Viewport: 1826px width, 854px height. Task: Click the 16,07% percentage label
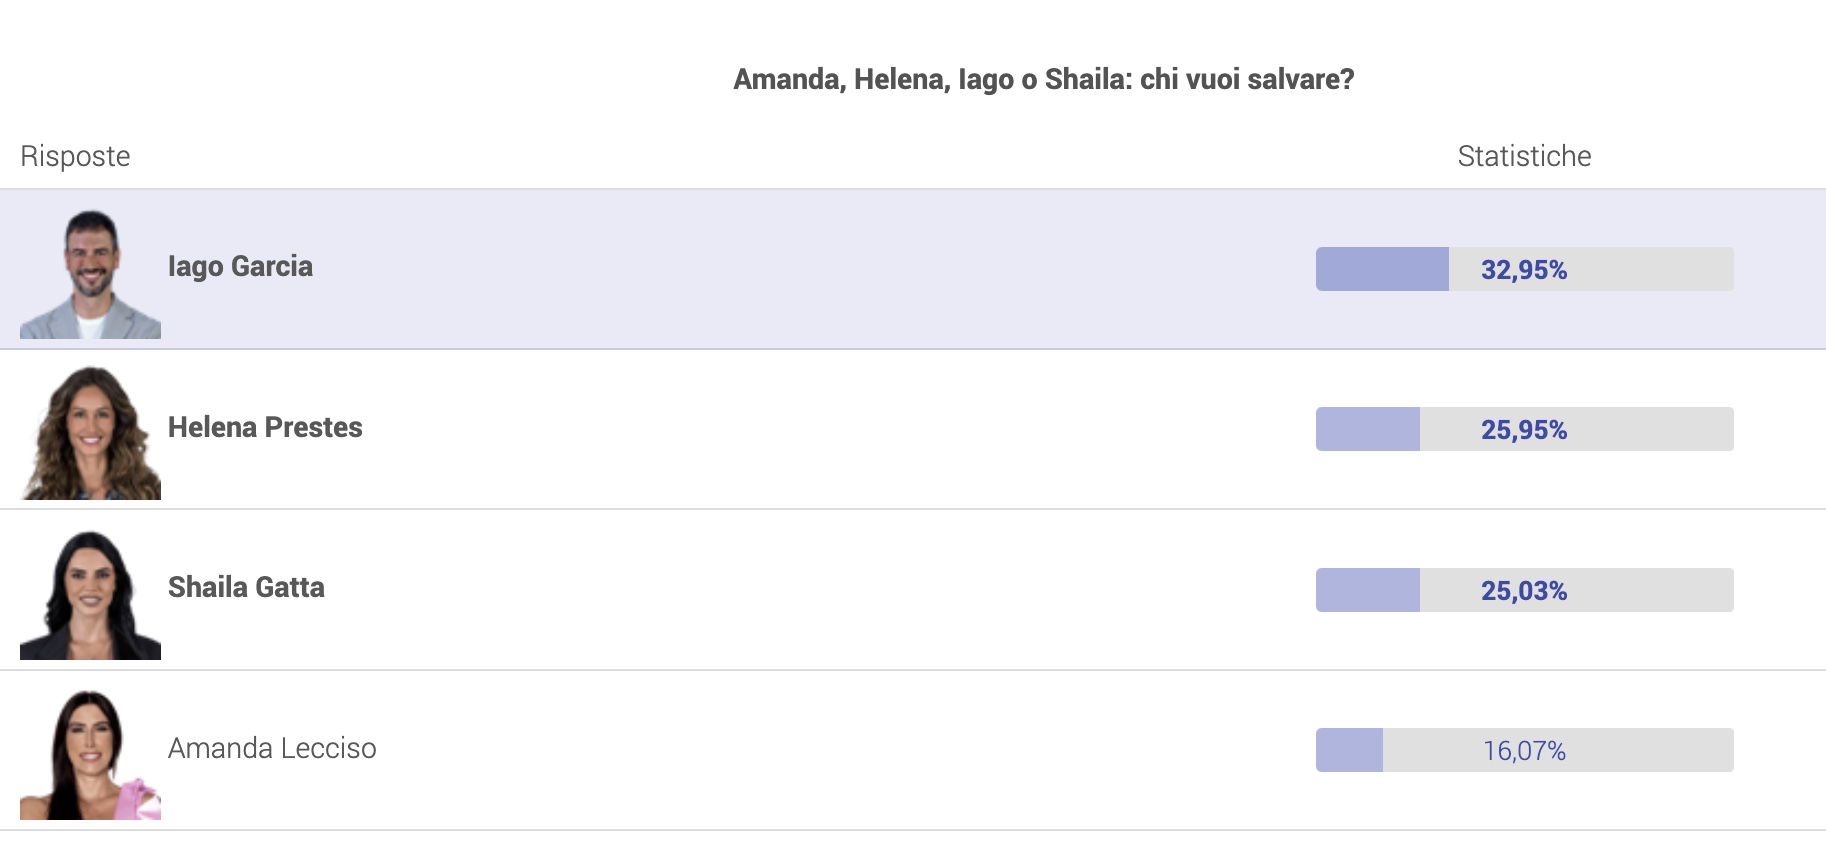(x=1524, y=751)
